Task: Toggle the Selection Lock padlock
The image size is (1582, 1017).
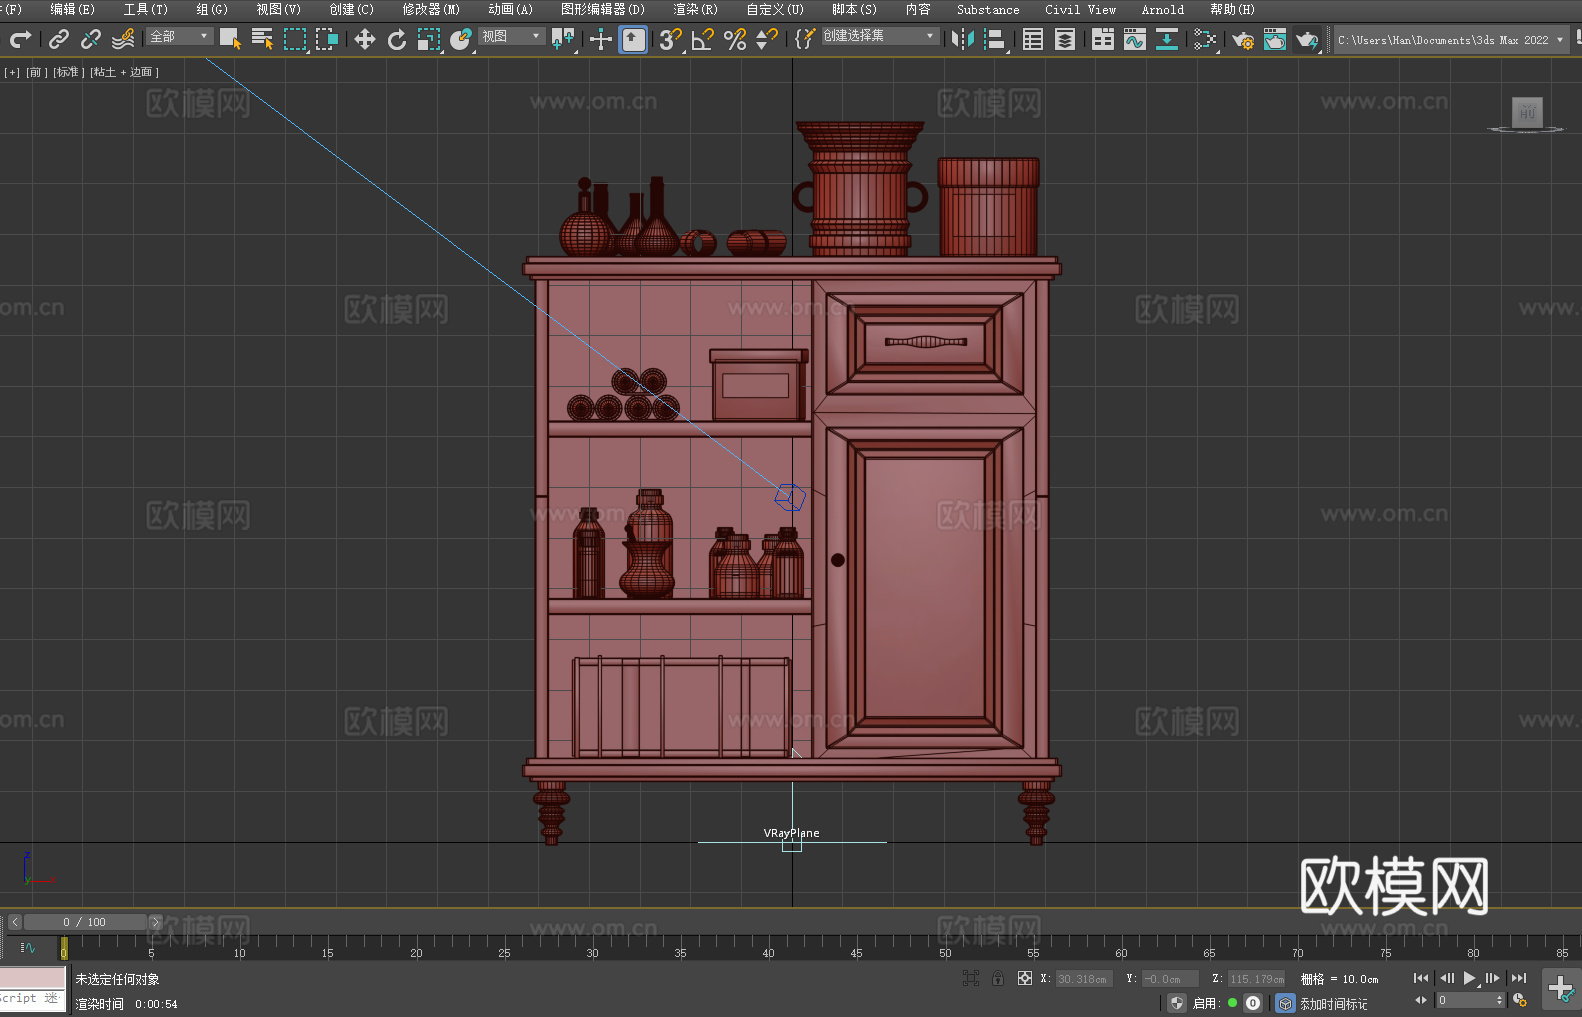Action: click(x=998, y=978)
